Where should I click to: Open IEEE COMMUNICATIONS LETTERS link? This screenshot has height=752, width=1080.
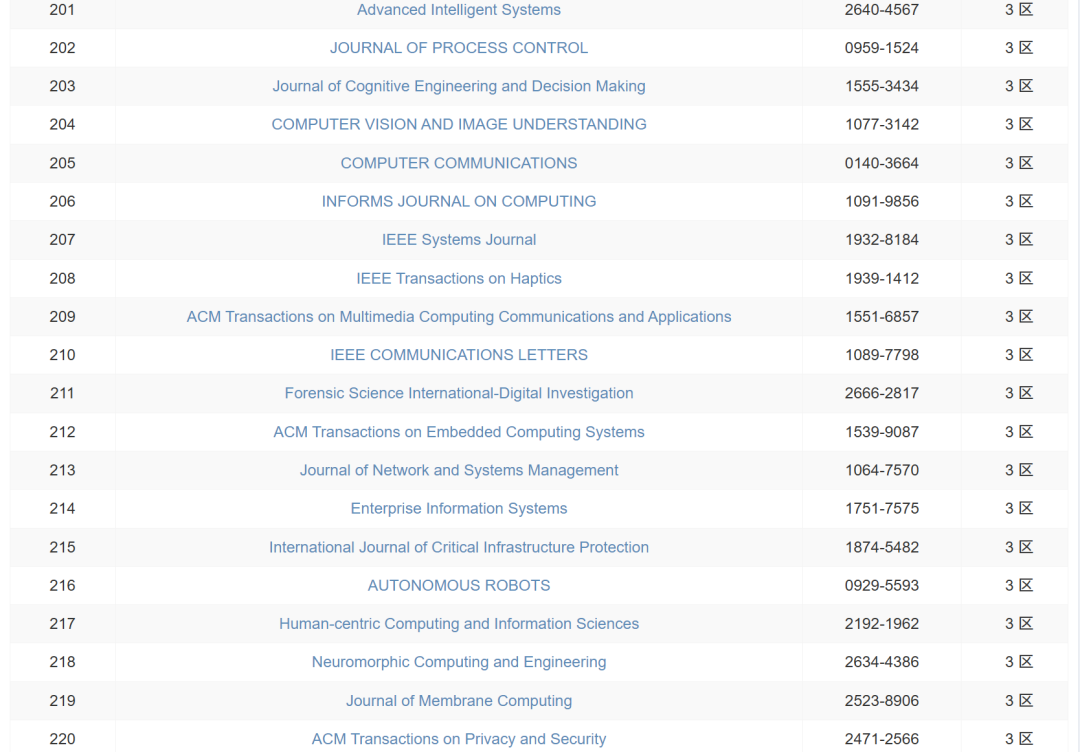coord(459,355)
